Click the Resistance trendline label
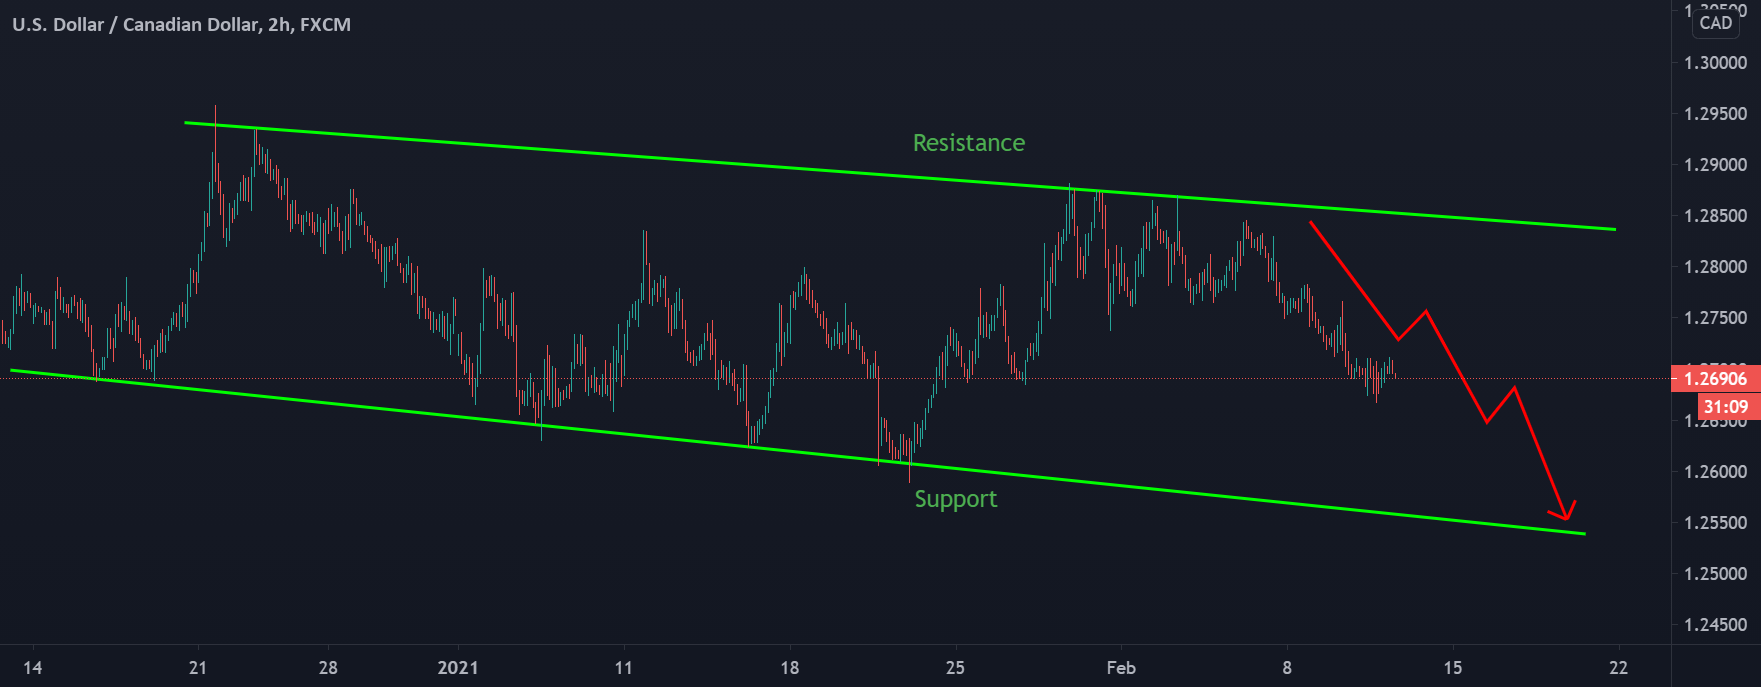The height and width of the screenshot is (687, 1761). click(x=969, y=143)
